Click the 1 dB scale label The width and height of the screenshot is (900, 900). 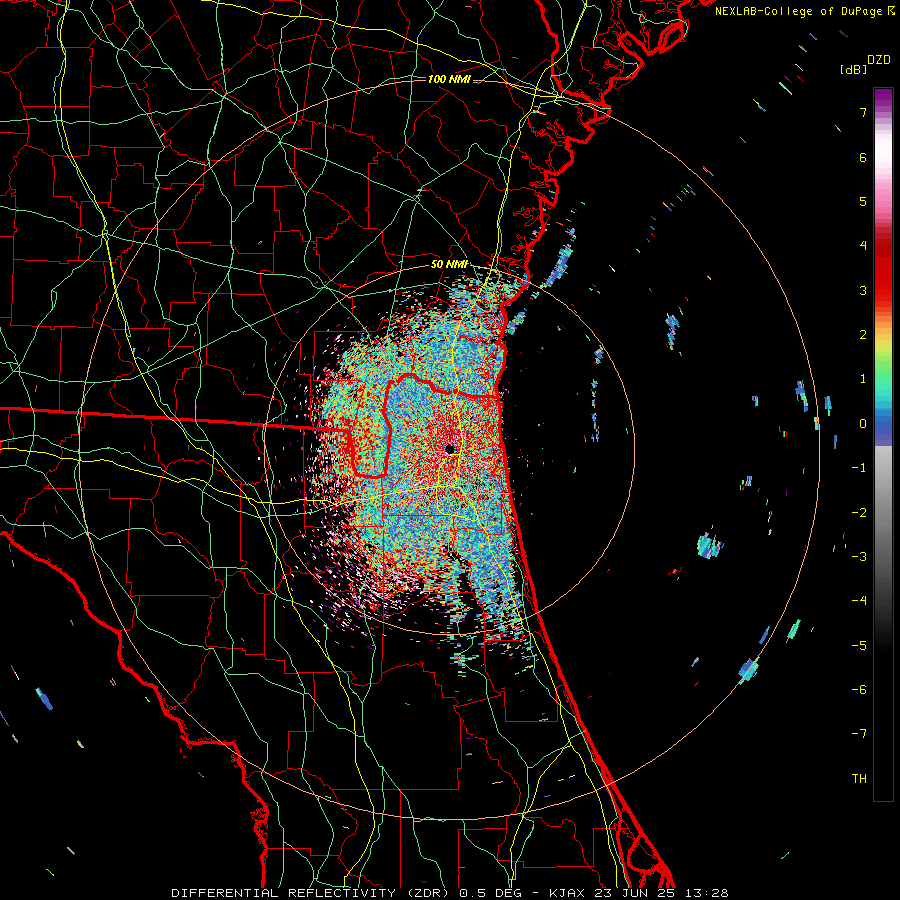(x=863, y=379)
